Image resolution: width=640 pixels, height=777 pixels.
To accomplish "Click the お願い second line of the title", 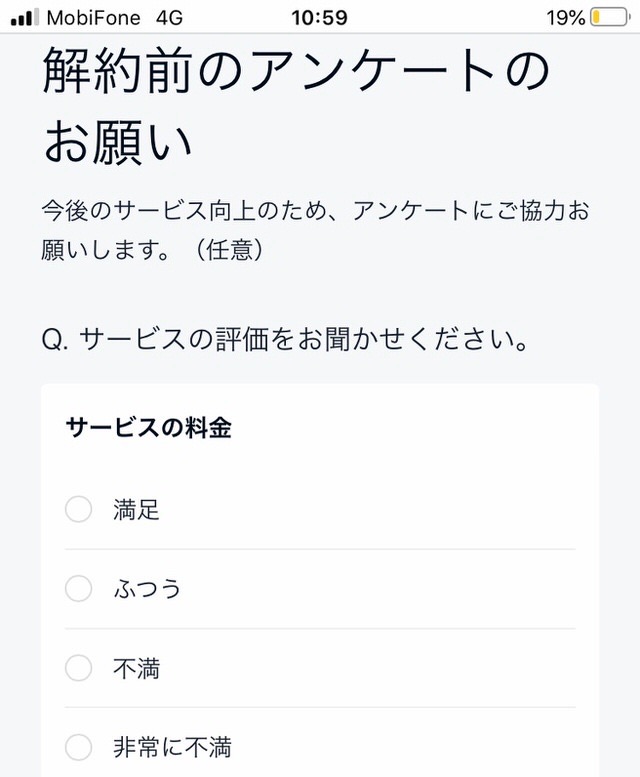I will pos(117,142).
